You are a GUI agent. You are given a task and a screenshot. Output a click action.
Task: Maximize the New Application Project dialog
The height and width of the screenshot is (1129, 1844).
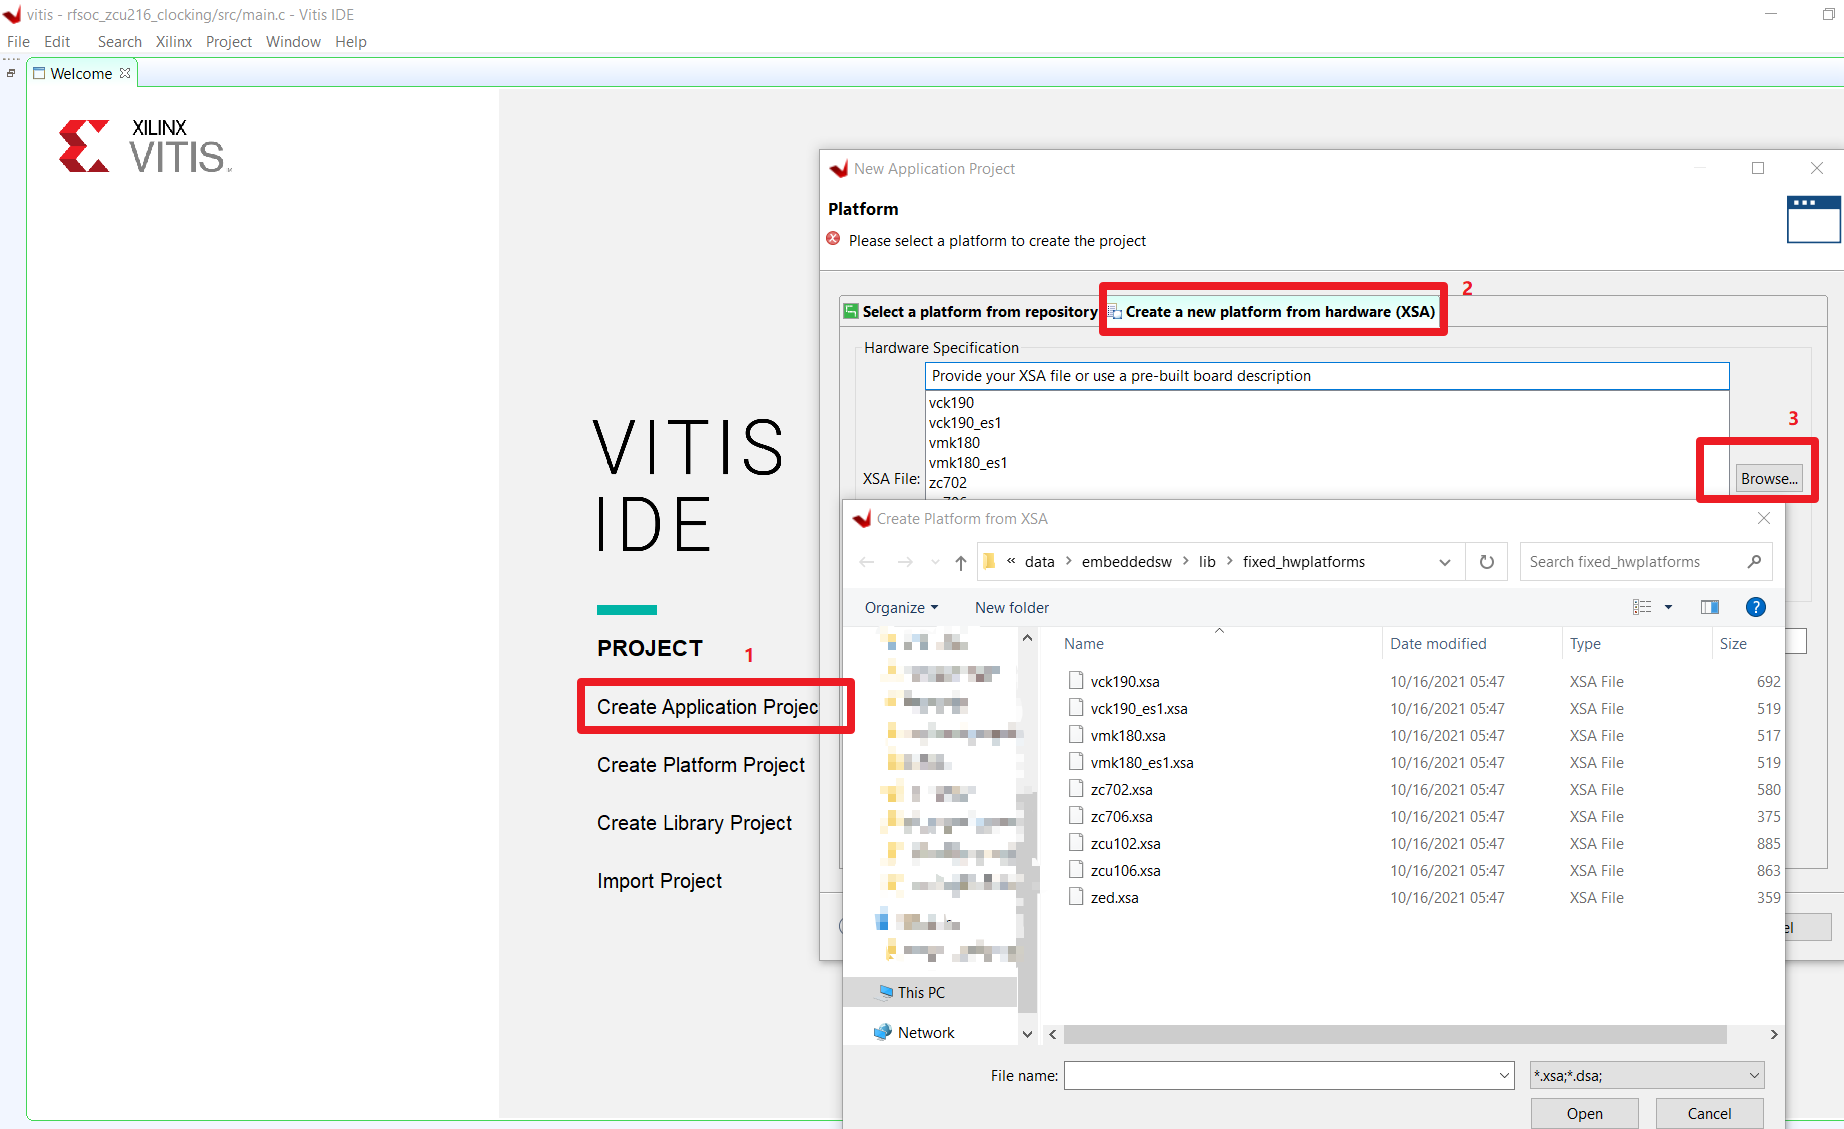[1758, 168]
